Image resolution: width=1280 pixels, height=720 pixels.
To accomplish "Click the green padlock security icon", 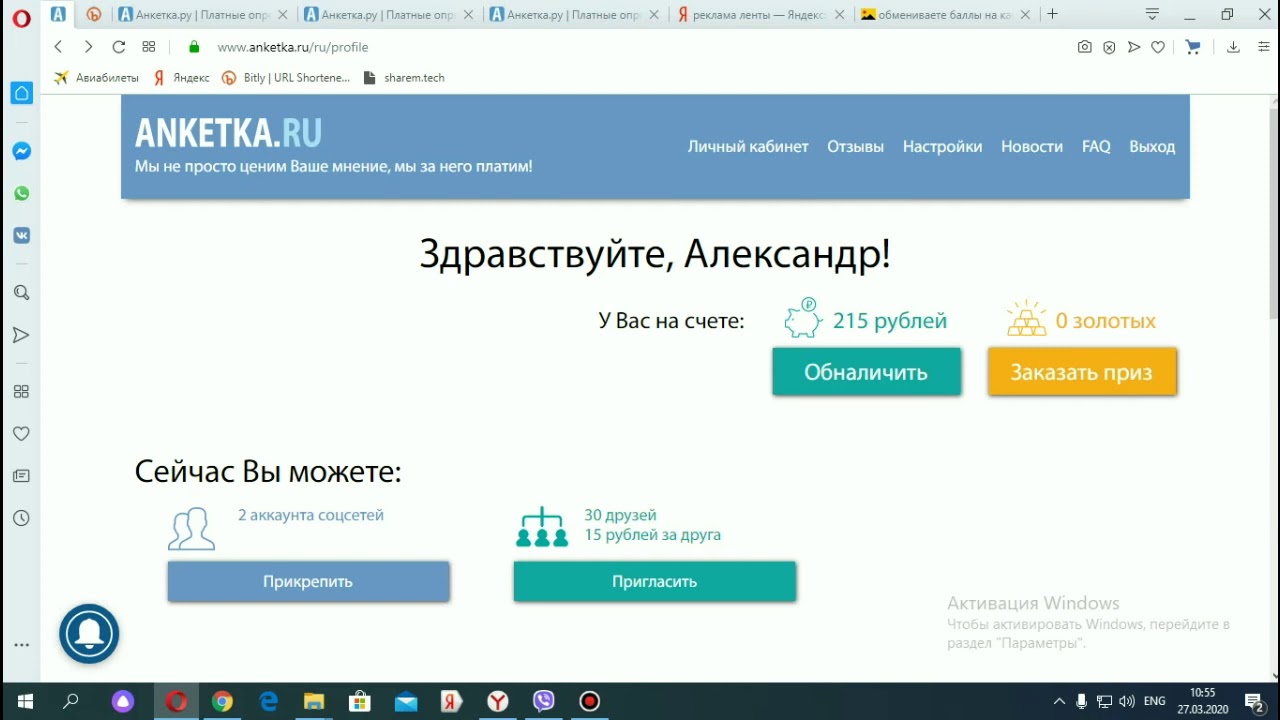I will click(194, 47).
